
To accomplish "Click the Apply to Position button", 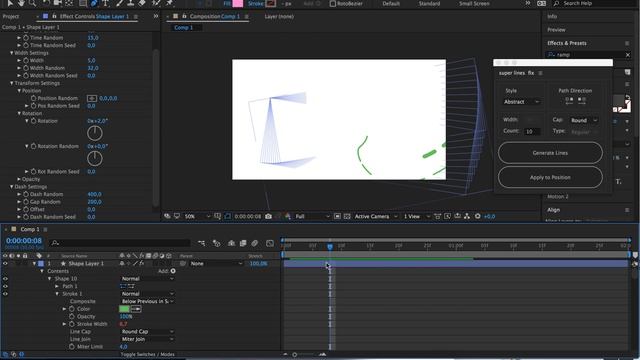I will tap(550, 178).
